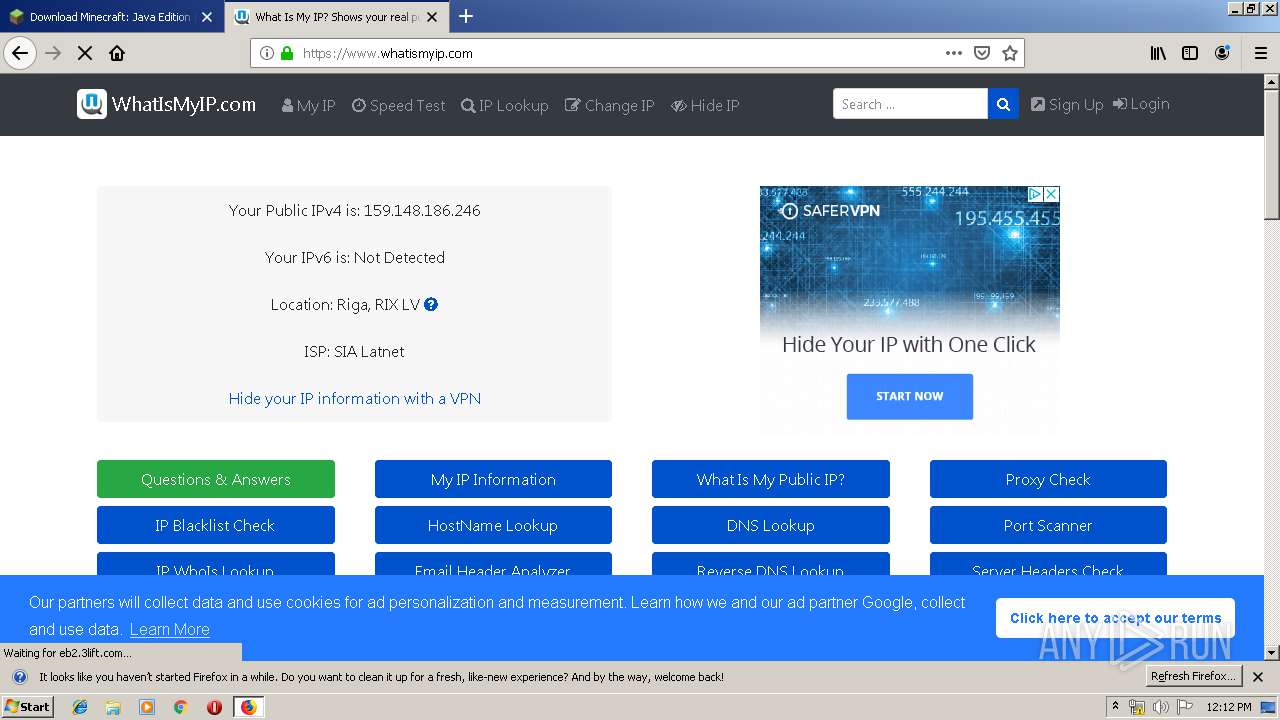Switch to Download Minecraft tab
The height and width of the screenshot is (720, 1280).
coord(109,17)
